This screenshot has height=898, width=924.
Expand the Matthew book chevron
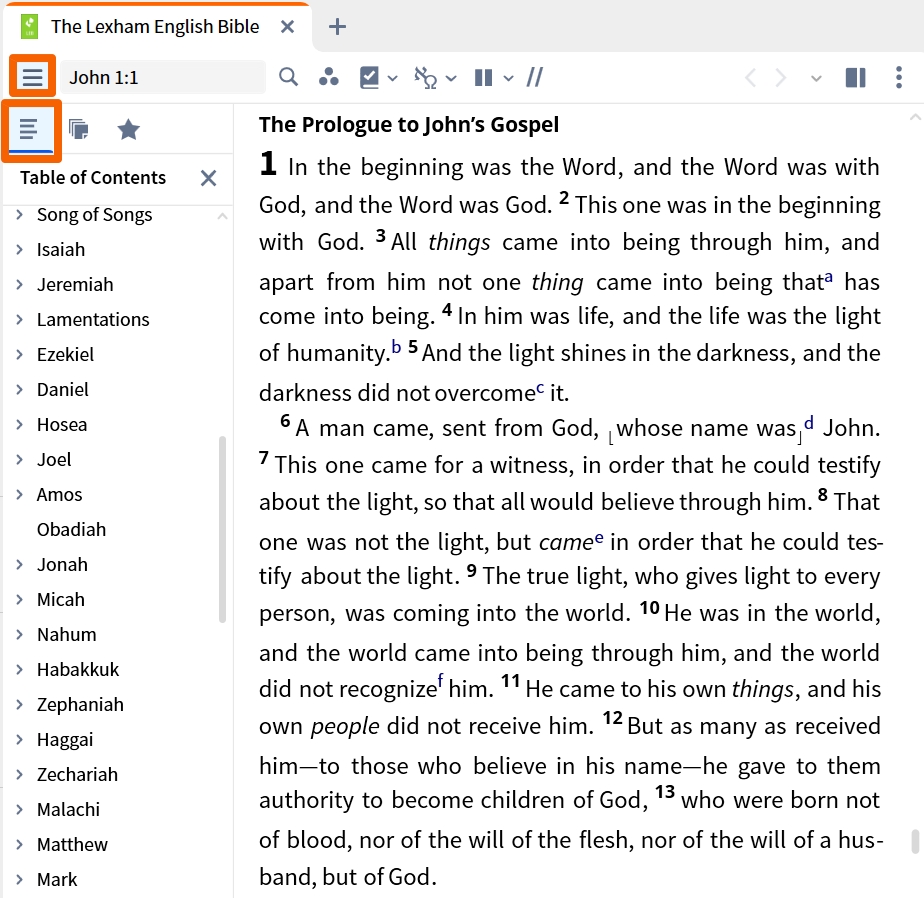[x=19, y=844]
